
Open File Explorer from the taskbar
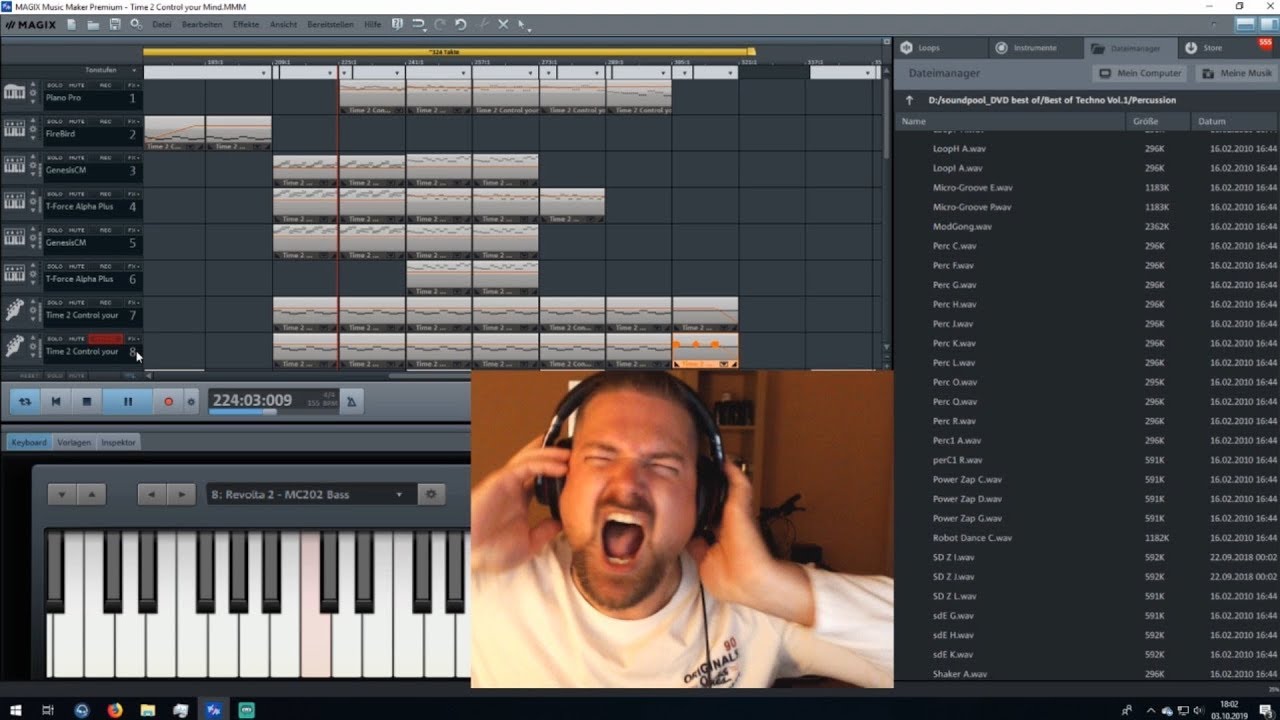148,710
